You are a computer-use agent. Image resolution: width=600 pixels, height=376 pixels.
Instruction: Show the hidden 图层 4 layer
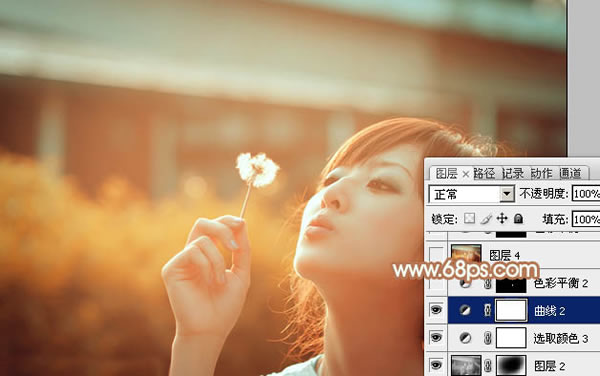(x=436, y=254)
